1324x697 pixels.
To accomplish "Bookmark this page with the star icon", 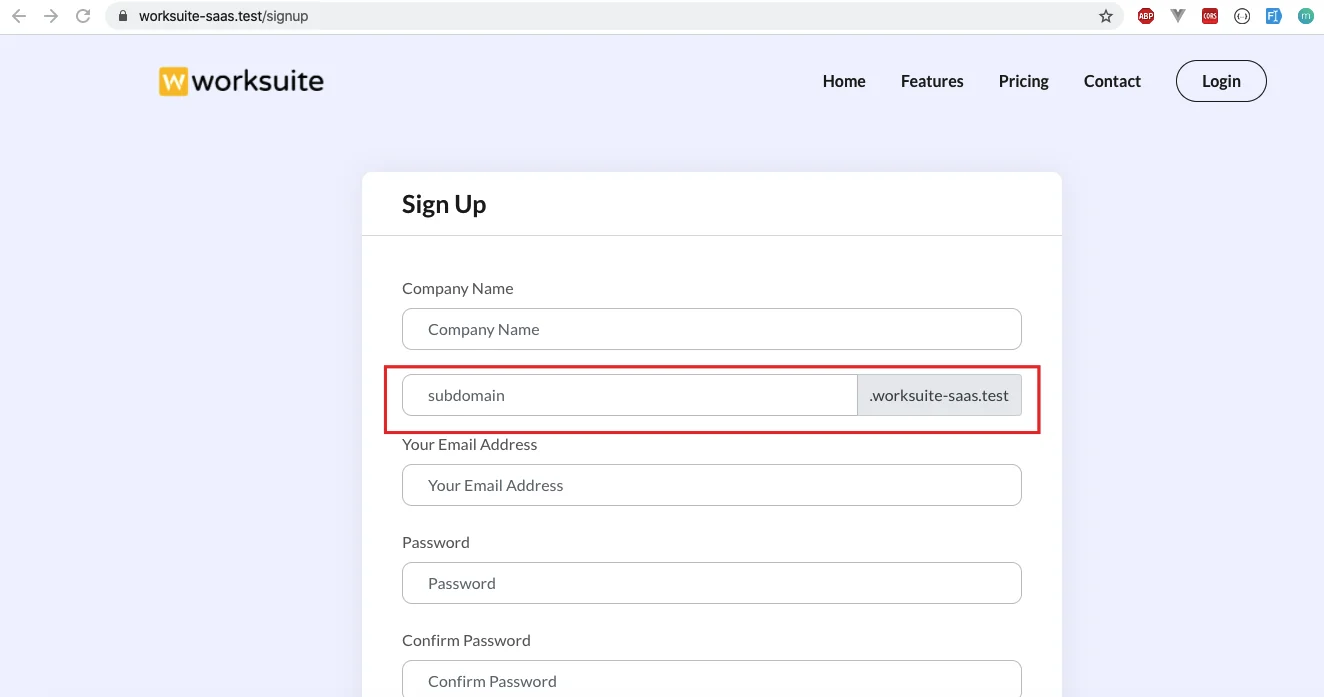I will [1105, 16].
